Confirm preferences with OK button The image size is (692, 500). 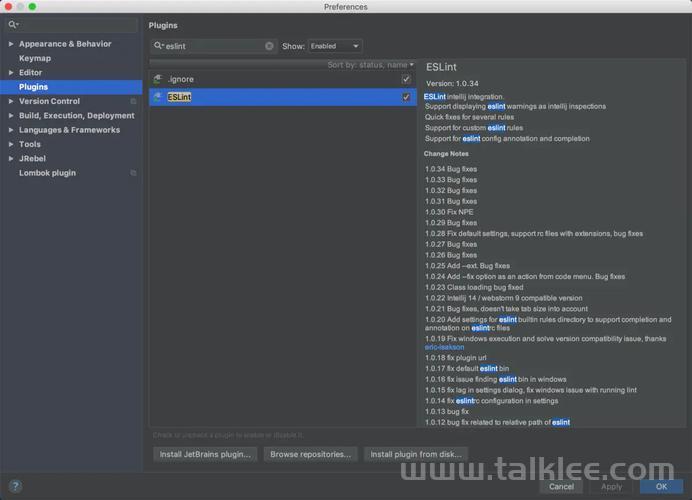661,486
